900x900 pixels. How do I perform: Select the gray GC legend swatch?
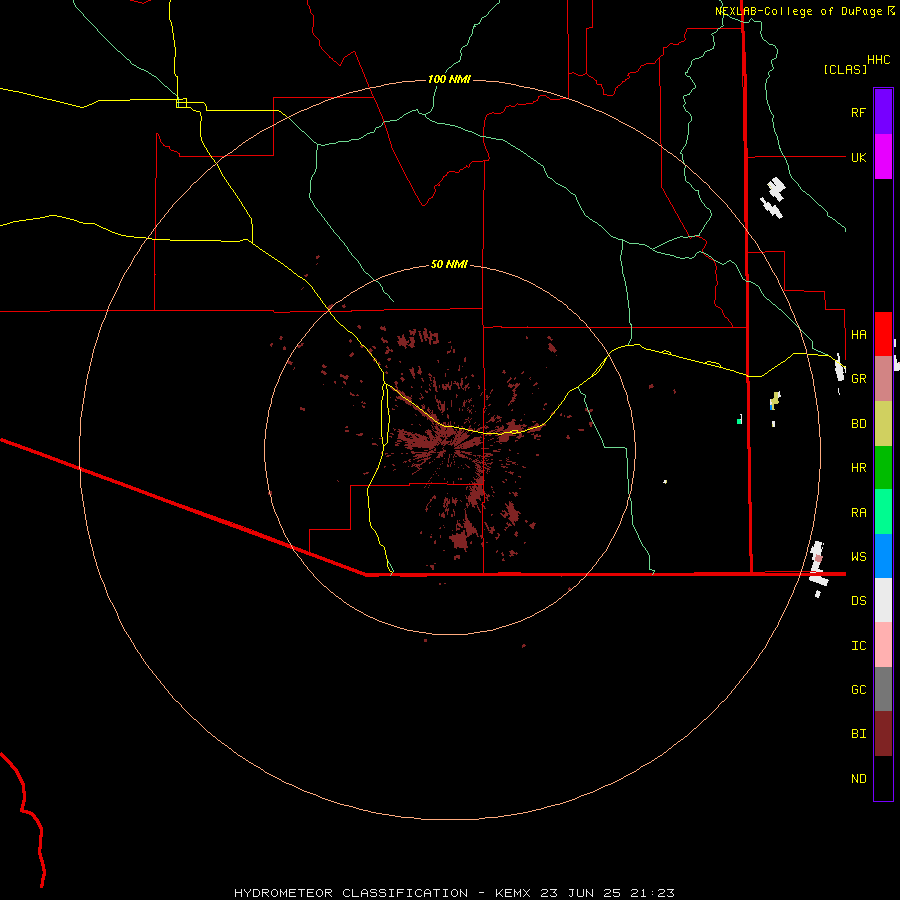tap(883, 689)
